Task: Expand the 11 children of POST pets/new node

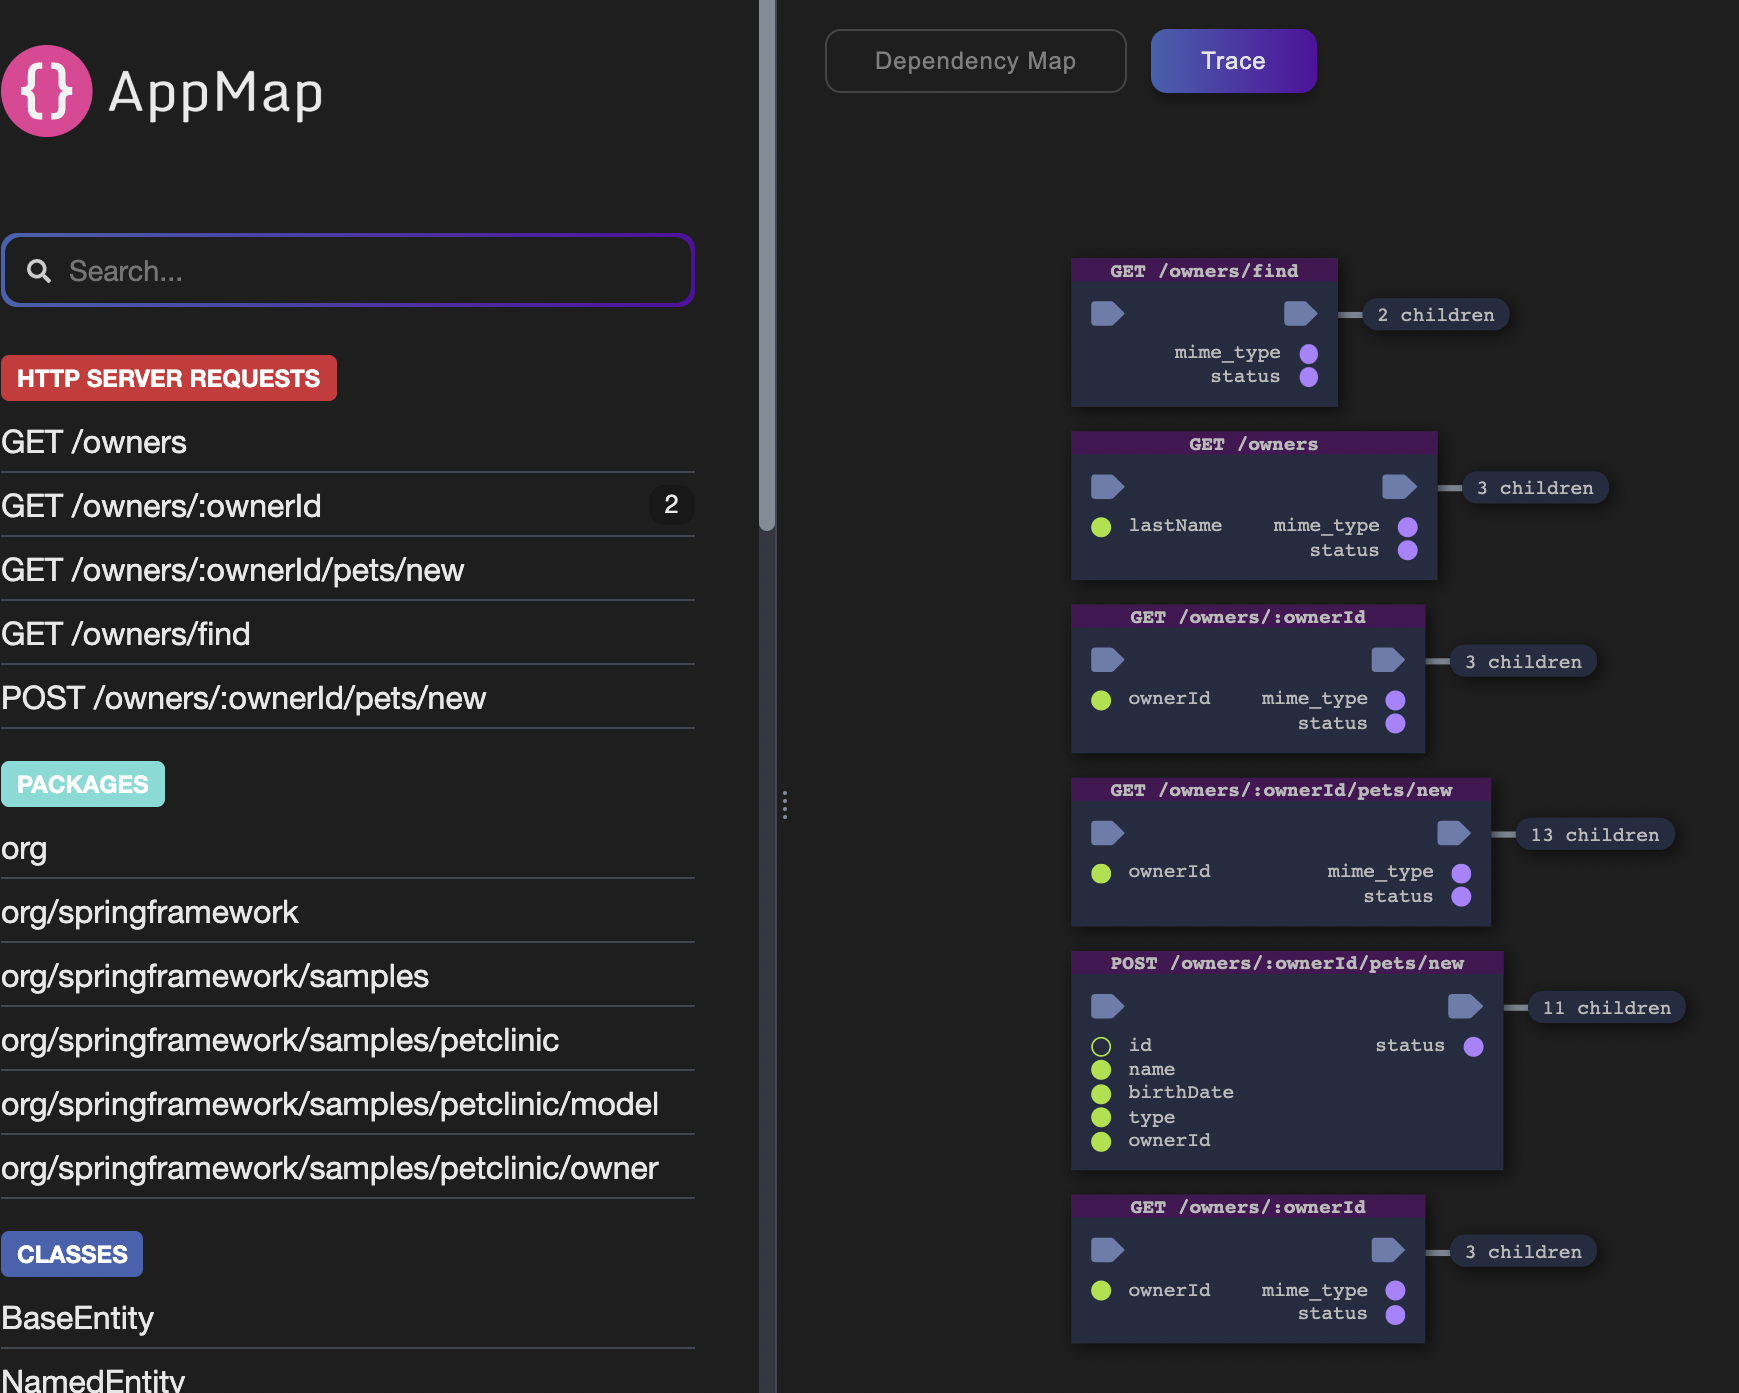Action: 1606,1007
